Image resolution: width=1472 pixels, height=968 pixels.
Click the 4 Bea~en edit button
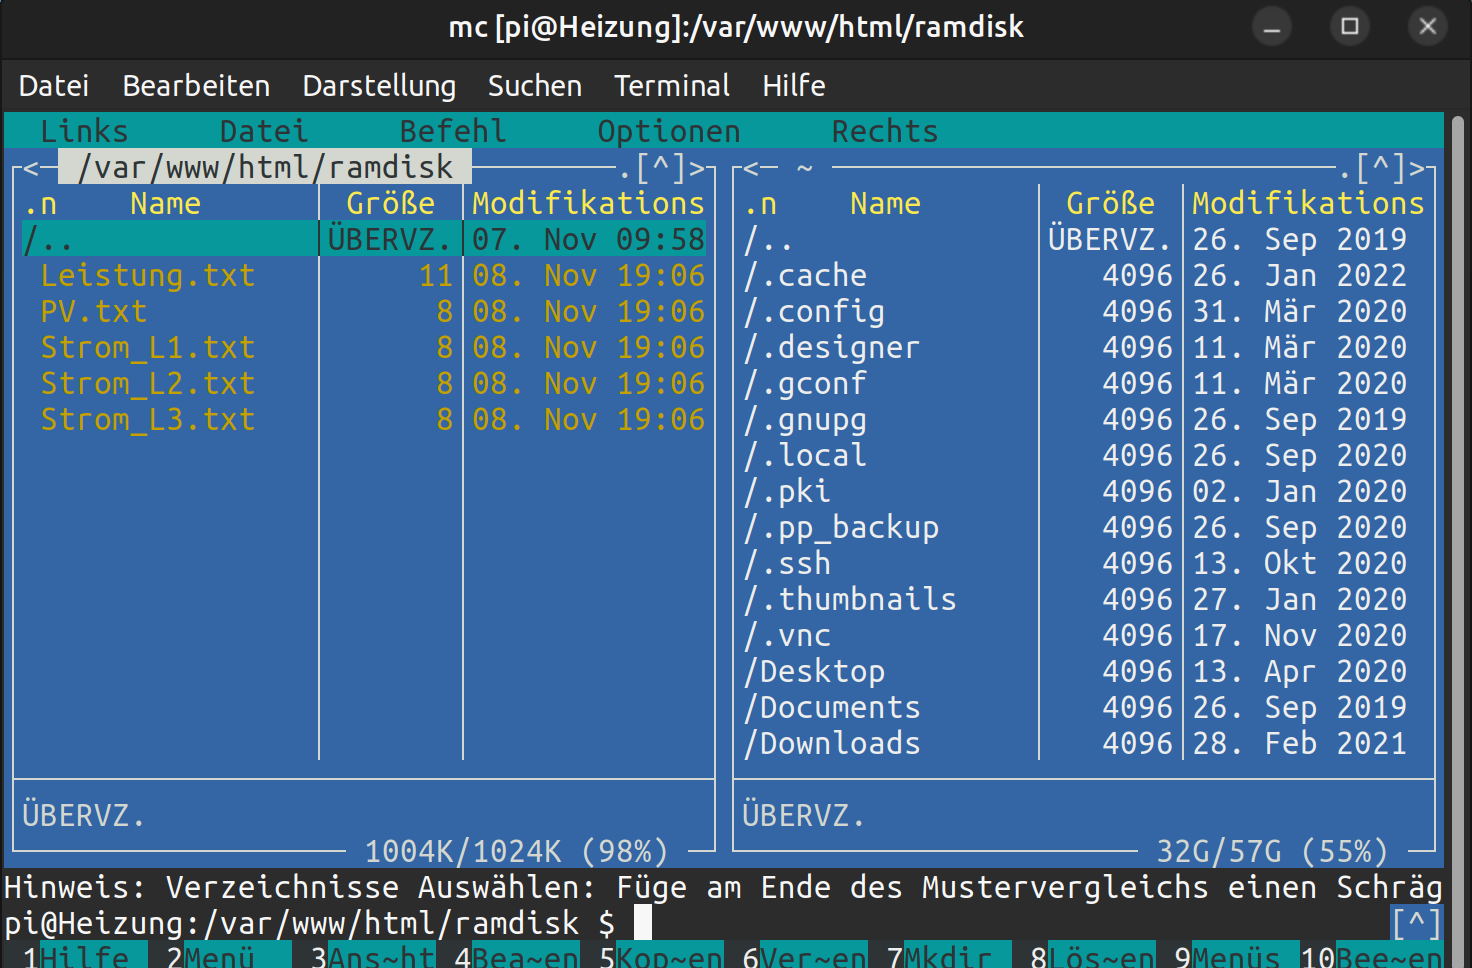[x=517, y=956]
